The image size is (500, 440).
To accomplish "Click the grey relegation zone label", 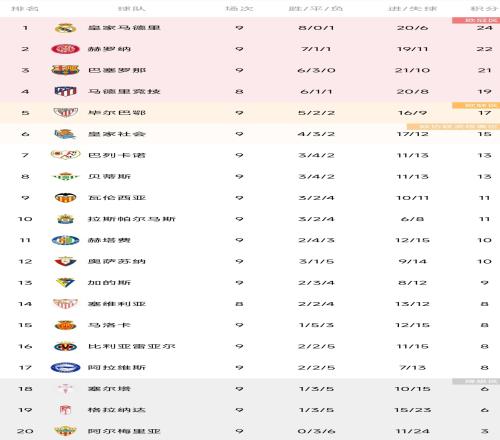I will pos(476,381).
